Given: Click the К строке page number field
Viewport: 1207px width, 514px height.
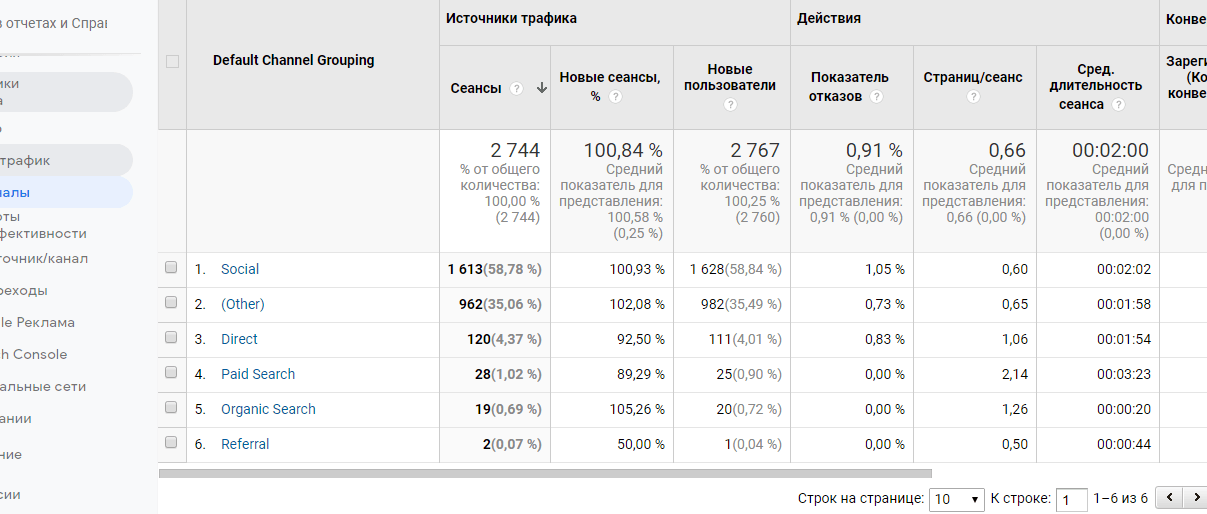Looking at the screenshot, I should (1072, 499).
